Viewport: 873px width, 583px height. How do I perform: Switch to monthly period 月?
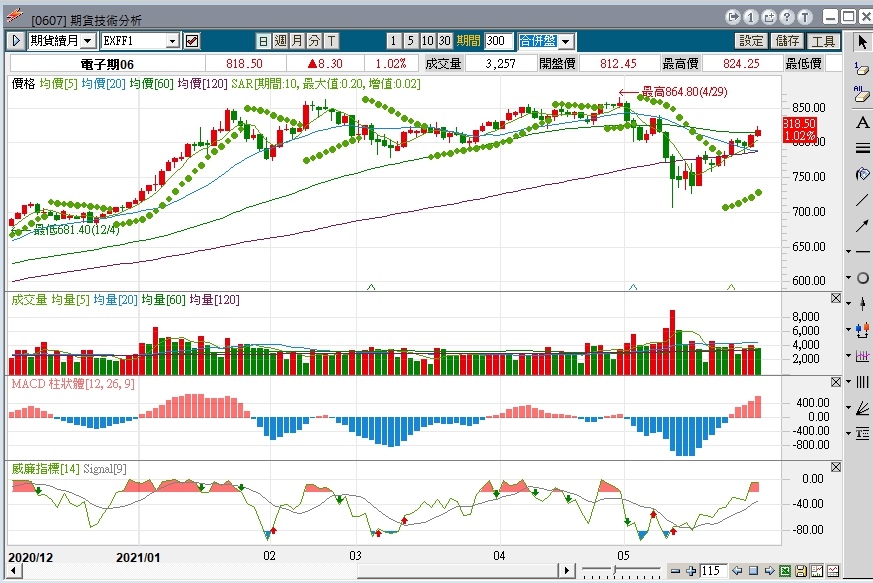coord(297,41)
